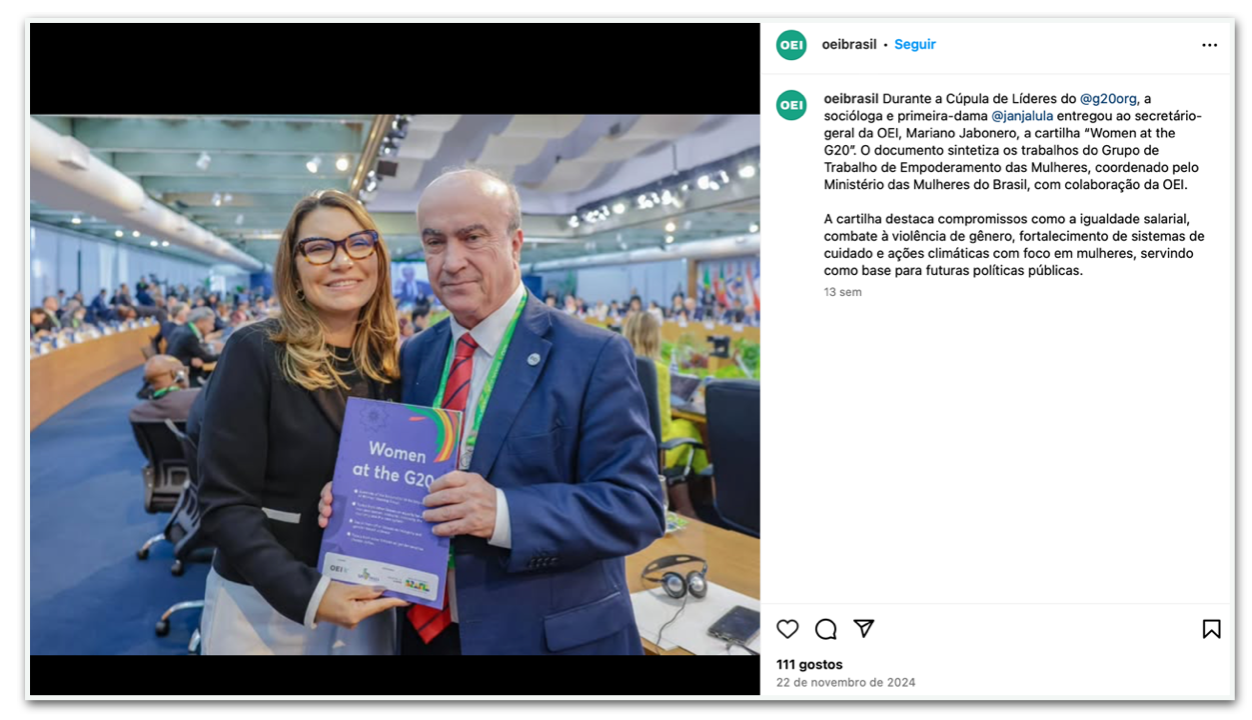1252x720 pixels.
Task: Open the oeibrasil username in the header
Action: pos(849,45)
